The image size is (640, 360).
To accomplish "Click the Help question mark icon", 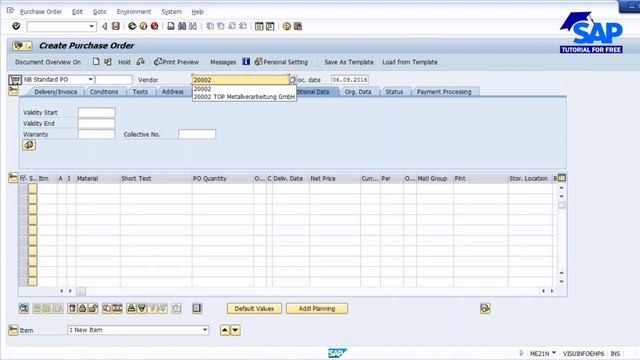I will [x=287, y=26].
